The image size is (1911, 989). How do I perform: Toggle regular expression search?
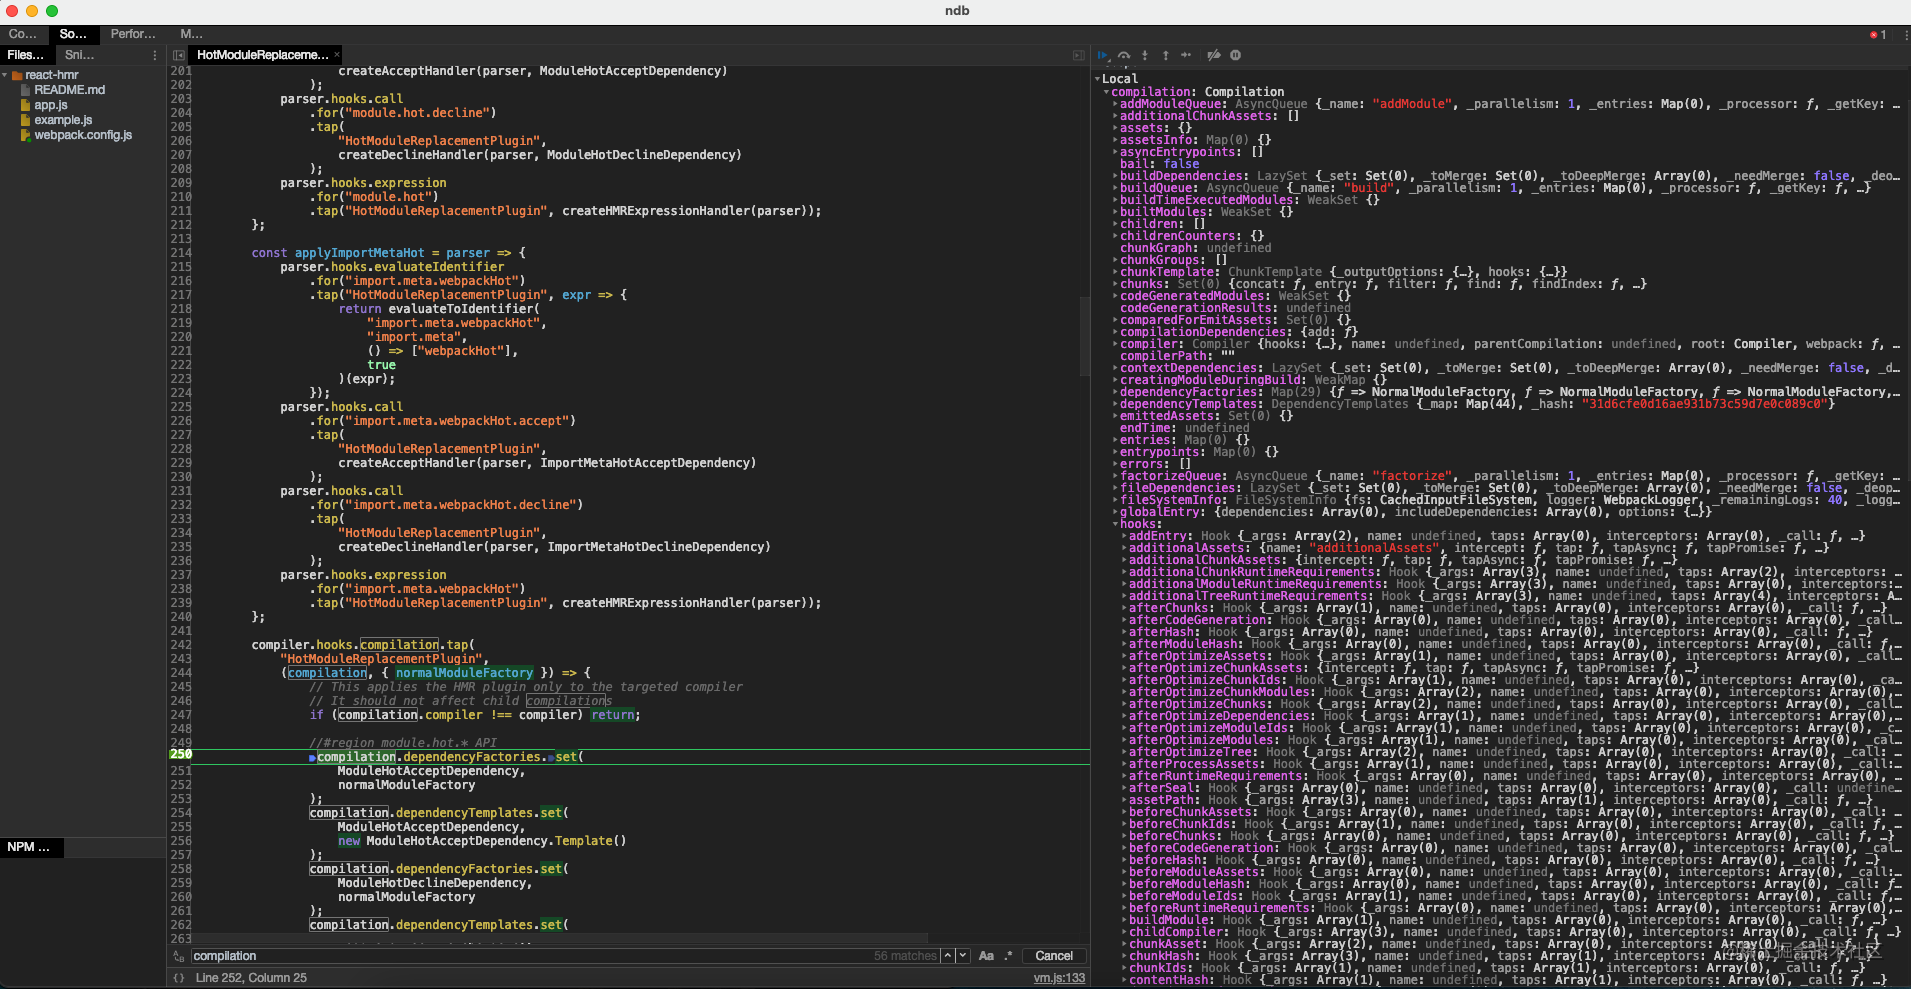(x=1008, y=956)
